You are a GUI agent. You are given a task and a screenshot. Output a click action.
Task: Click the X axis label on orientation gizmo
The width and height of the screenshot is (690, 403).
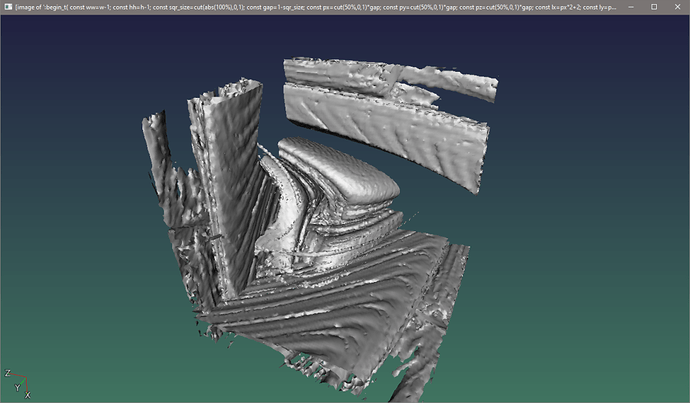[x=27, y=396]
